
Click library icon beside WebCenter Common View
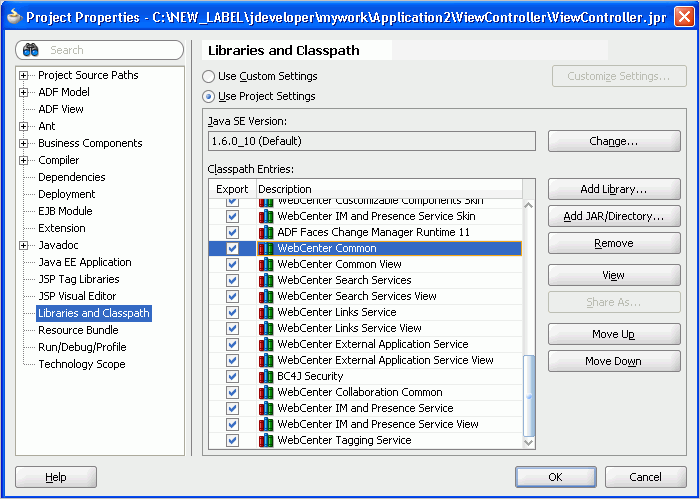(x=266, y=264)
